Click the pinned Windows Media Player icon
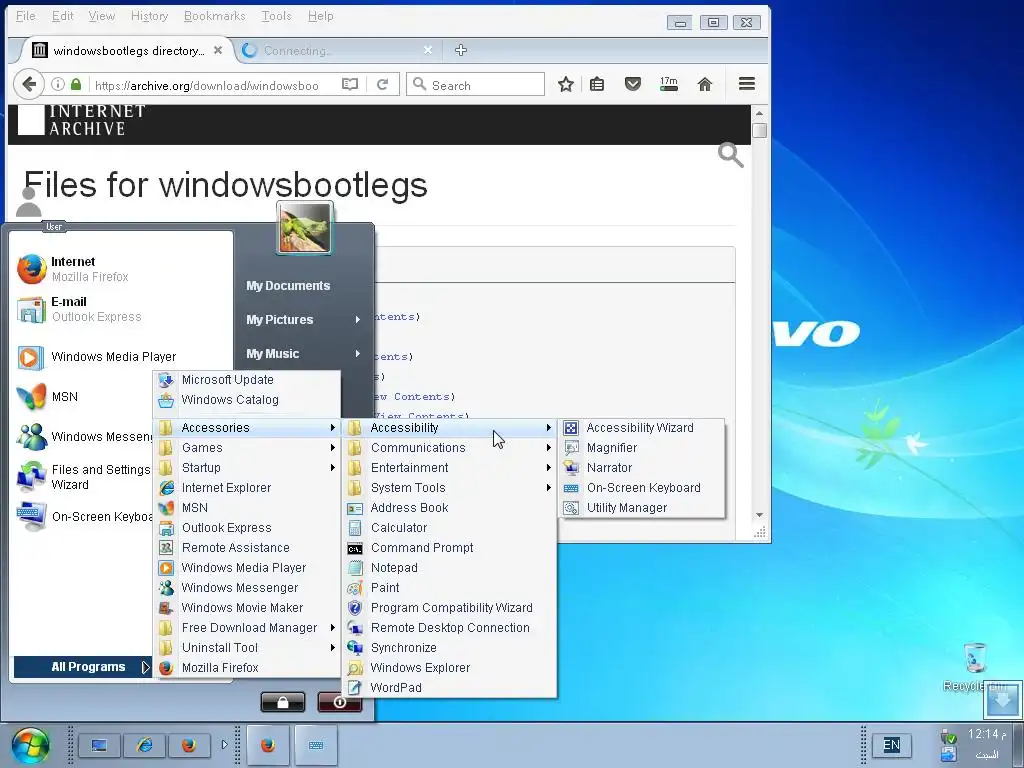The image size is (1024, 768). coord(31,357)
